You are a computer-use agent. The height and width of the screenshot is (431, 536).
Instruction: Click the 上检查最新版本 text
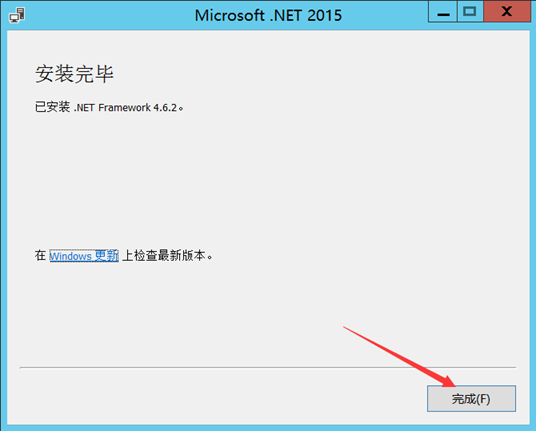(168, 256)
